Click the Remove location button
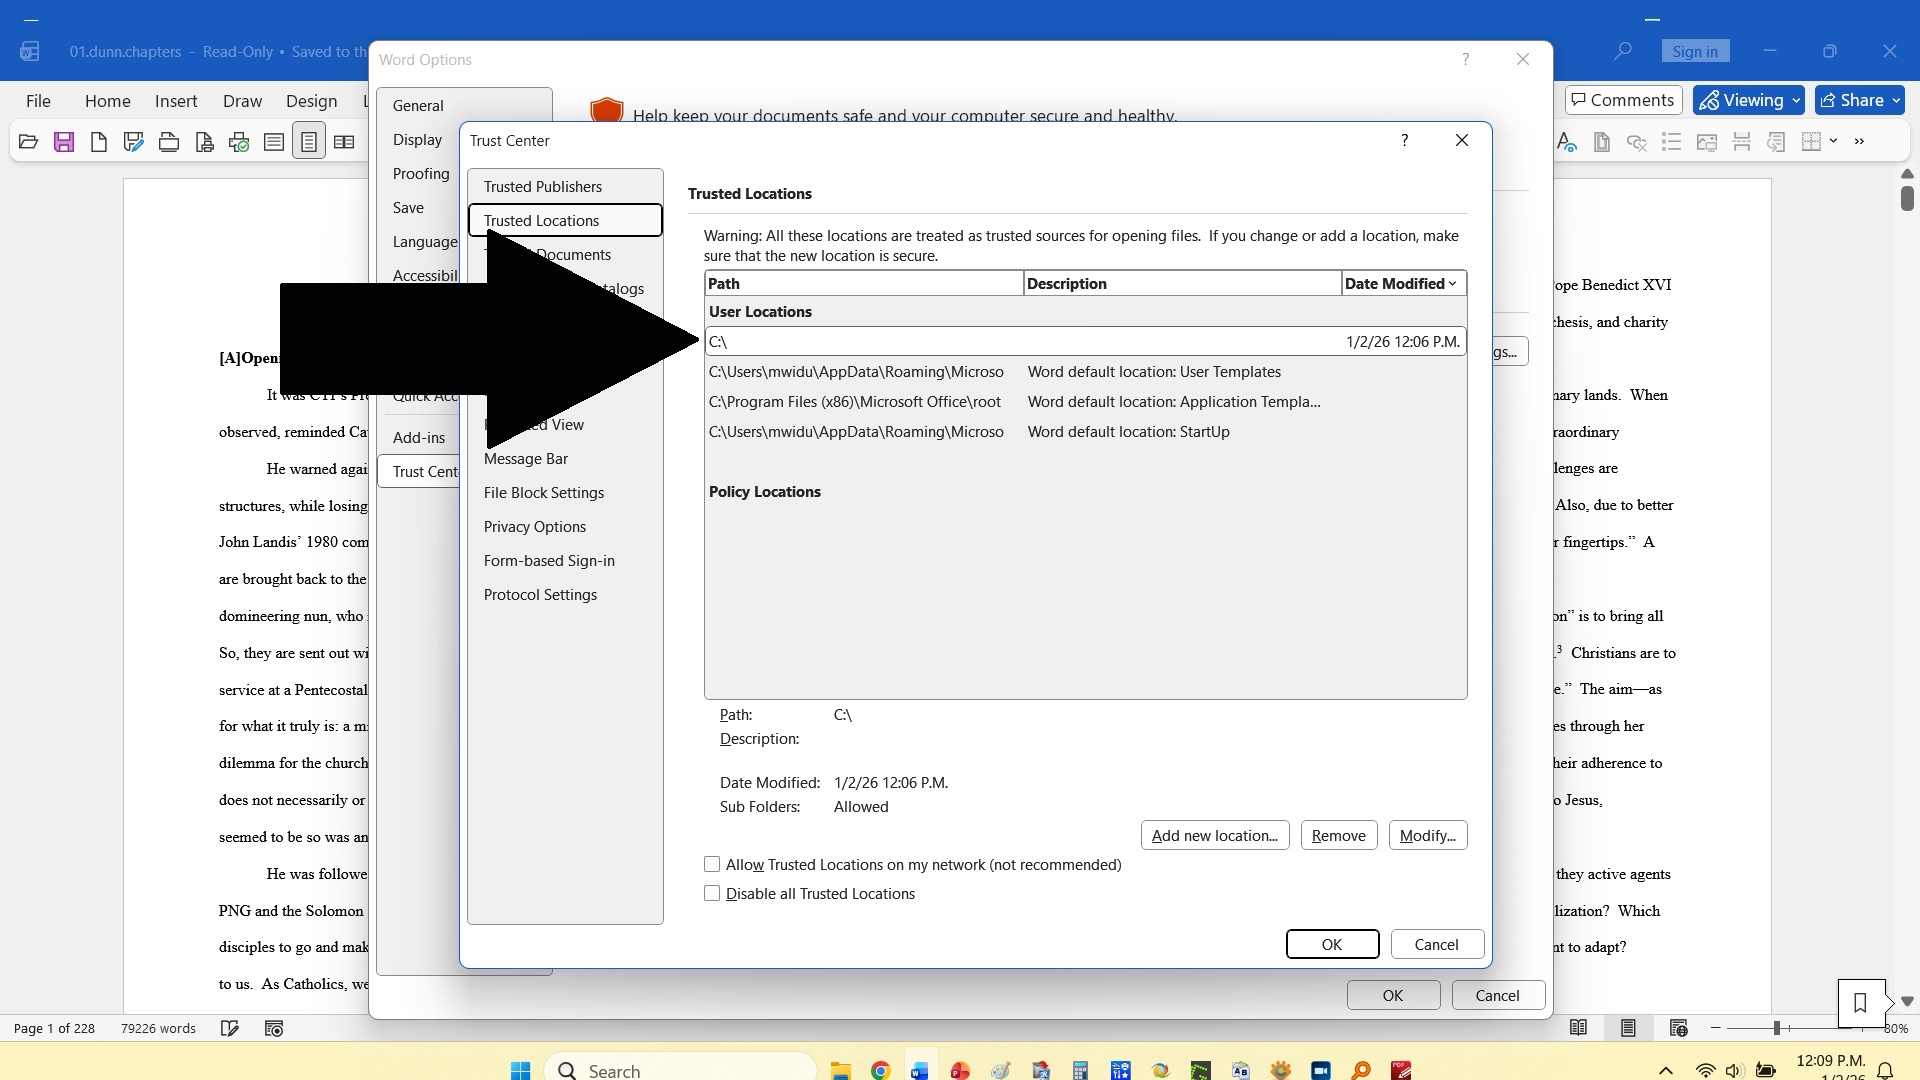The height and width of the screenshot is (1080, 1920). [x=1338, y=835]
